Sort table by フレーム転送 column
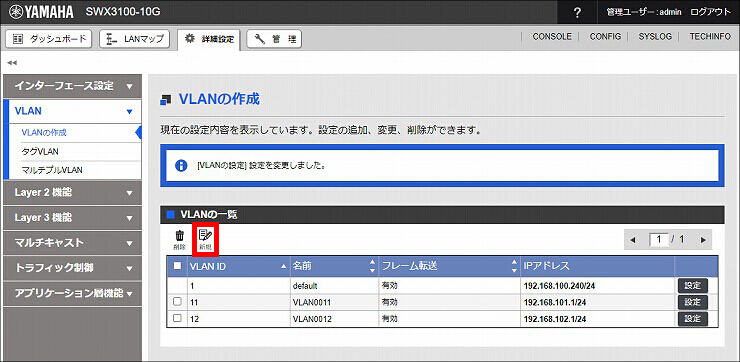 coord(449,266)
